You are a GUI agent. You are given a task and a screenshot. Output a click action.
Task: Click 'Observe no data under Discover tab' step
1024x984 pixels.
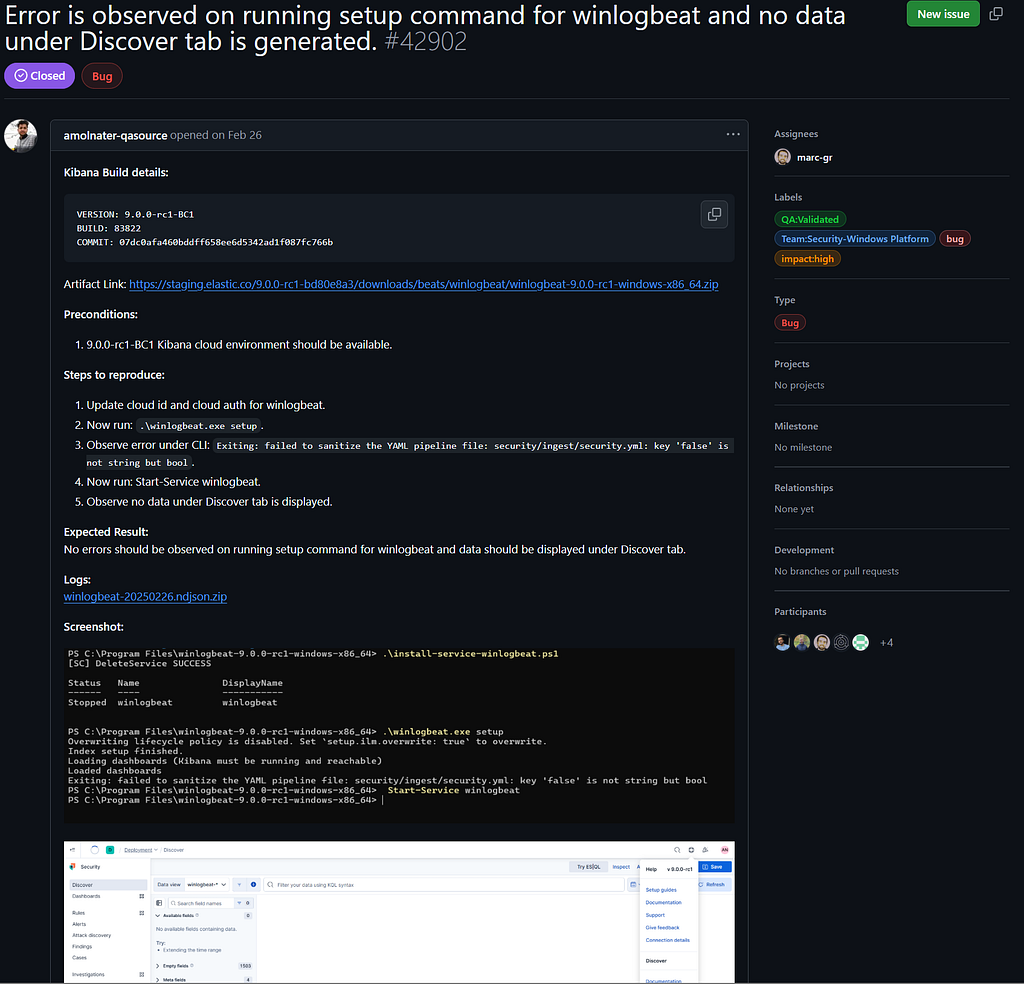click(x=210, y=501)
